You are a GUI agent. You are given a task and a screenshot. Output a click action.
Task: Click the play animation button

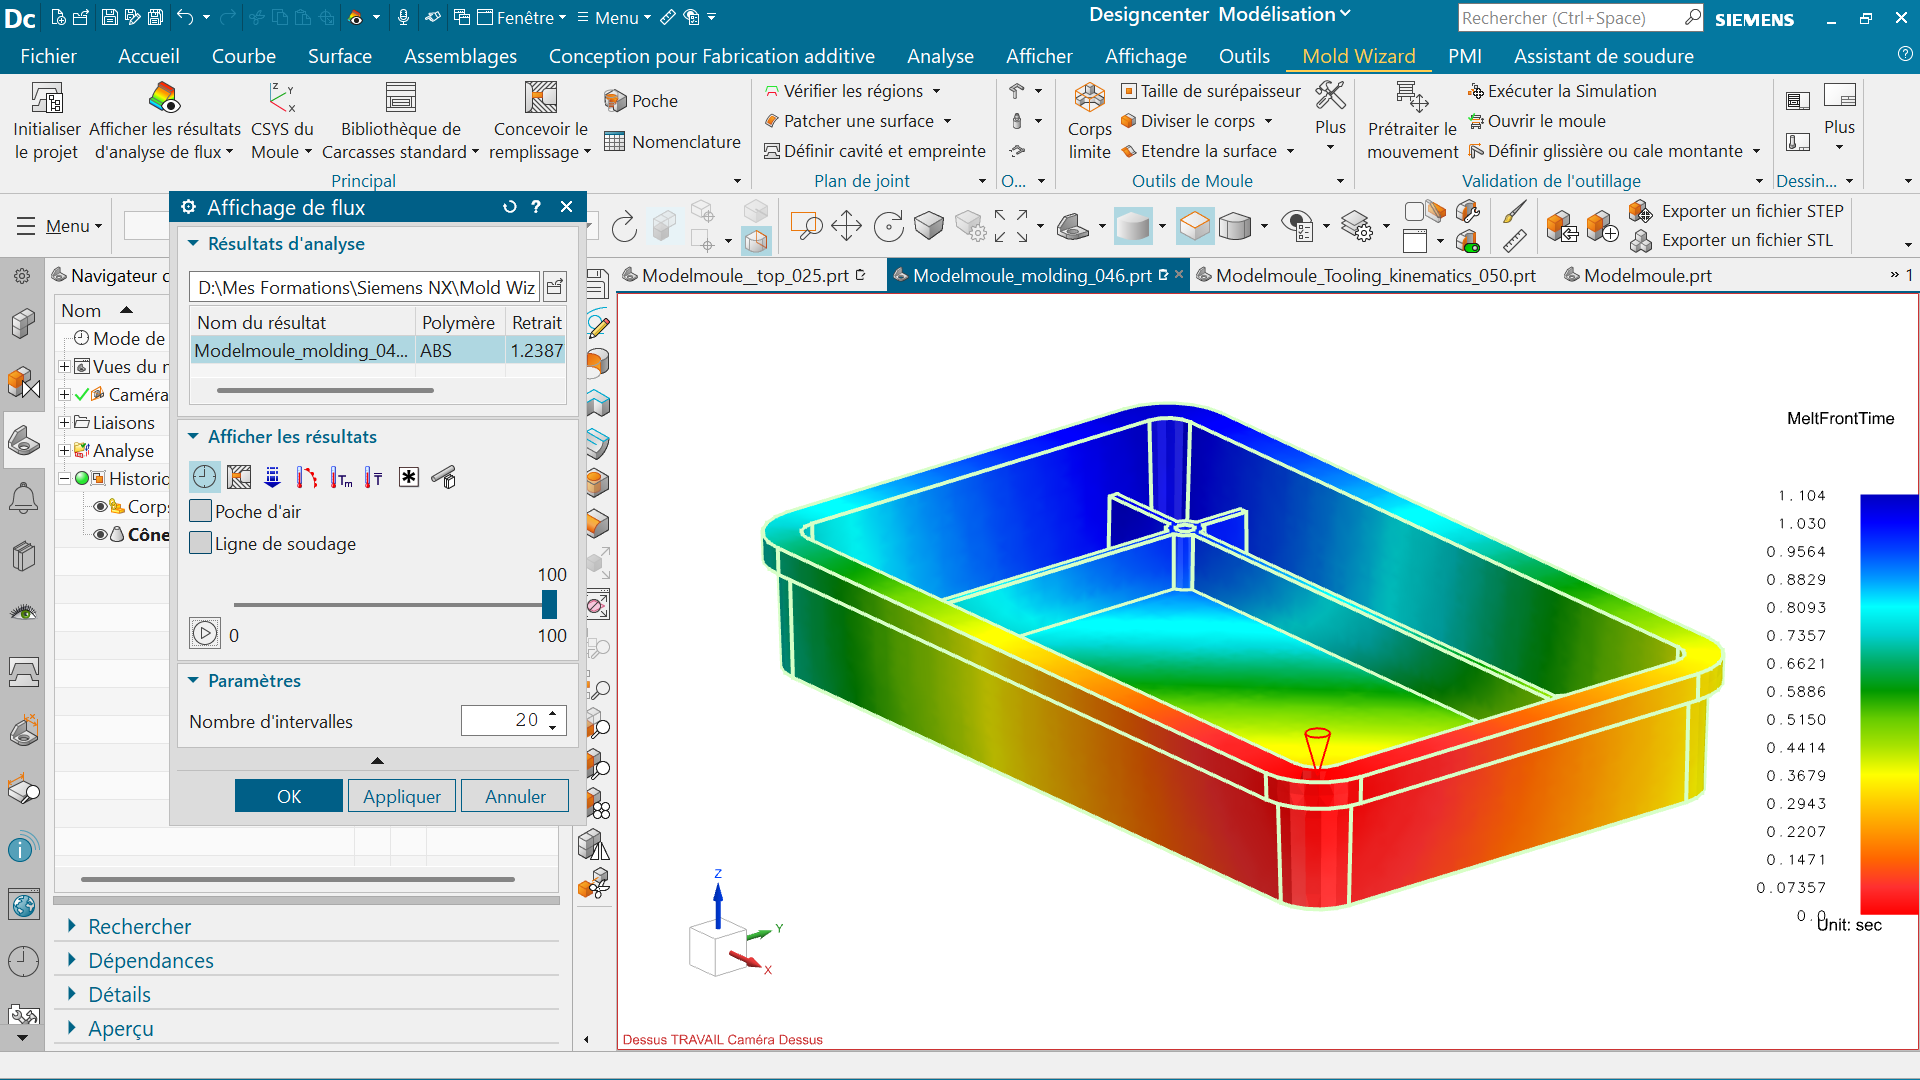tap(205, 633)
